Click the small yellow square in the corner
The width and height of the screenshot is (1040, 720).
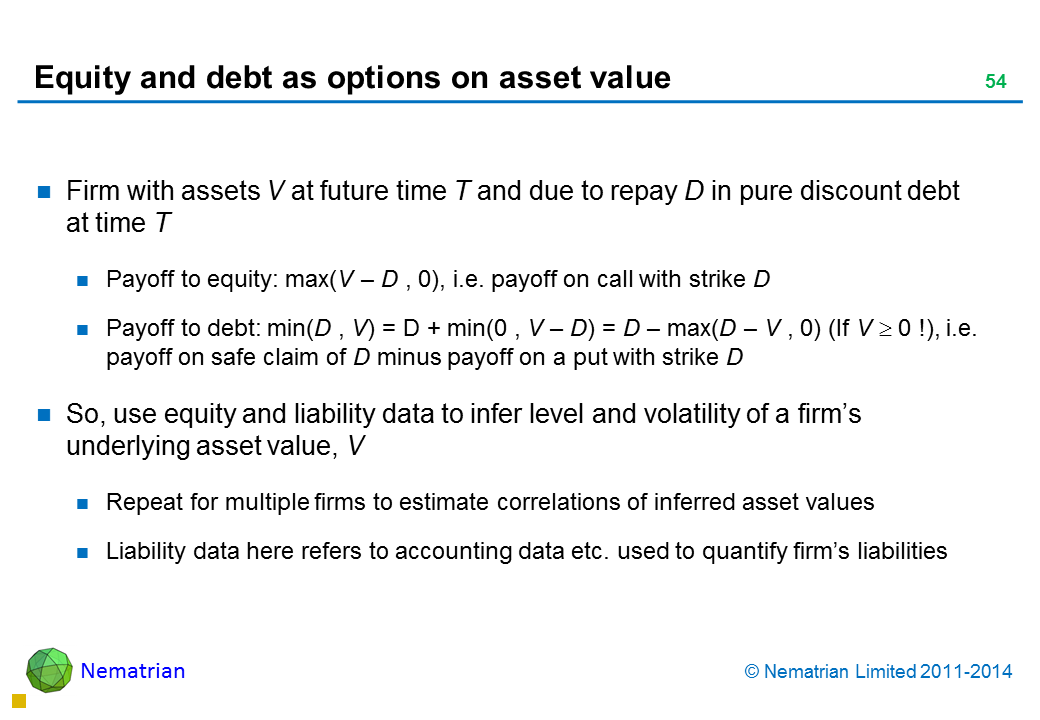point(18,701)
